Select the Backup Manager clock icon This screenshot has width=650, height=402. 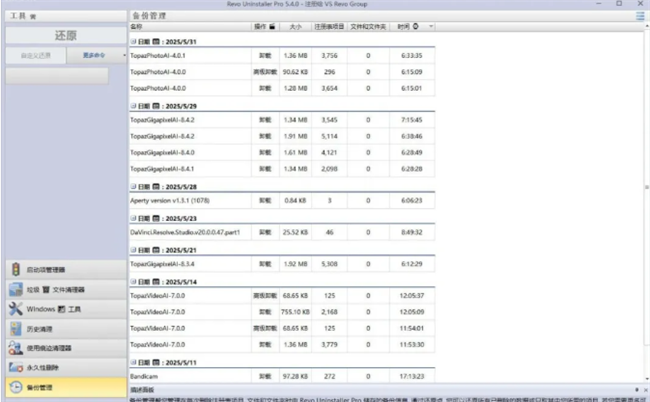pyautogui.click(x=16, y=387)
